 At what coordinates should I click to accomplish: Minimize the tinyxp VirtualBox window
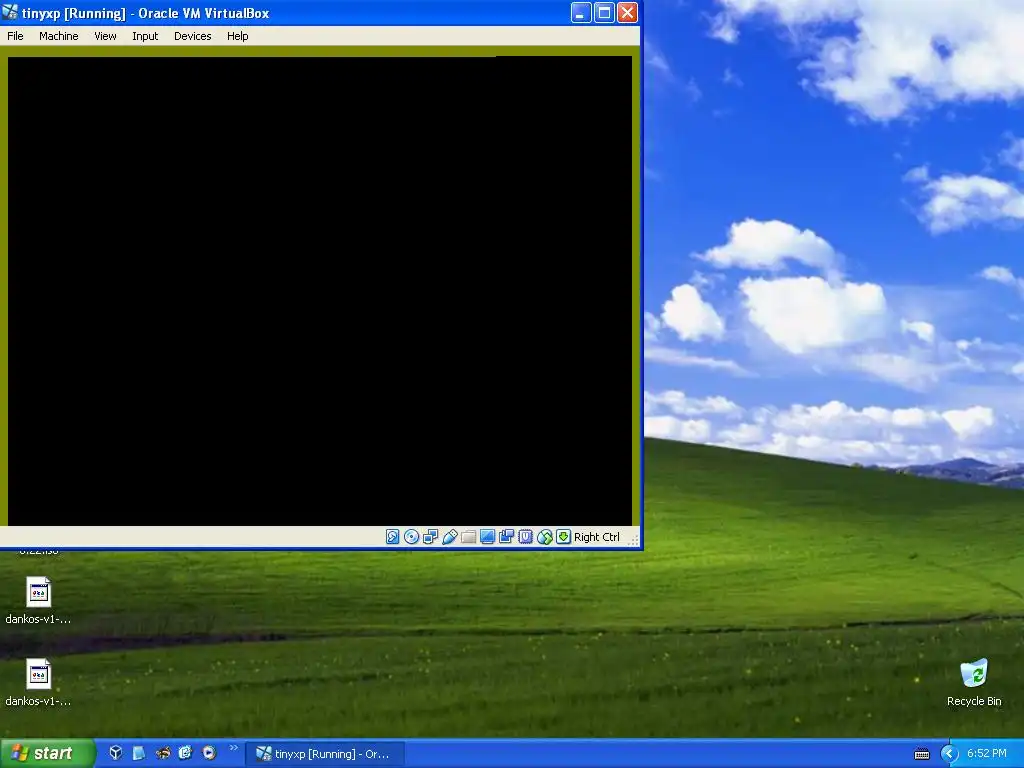click(581, 12)
